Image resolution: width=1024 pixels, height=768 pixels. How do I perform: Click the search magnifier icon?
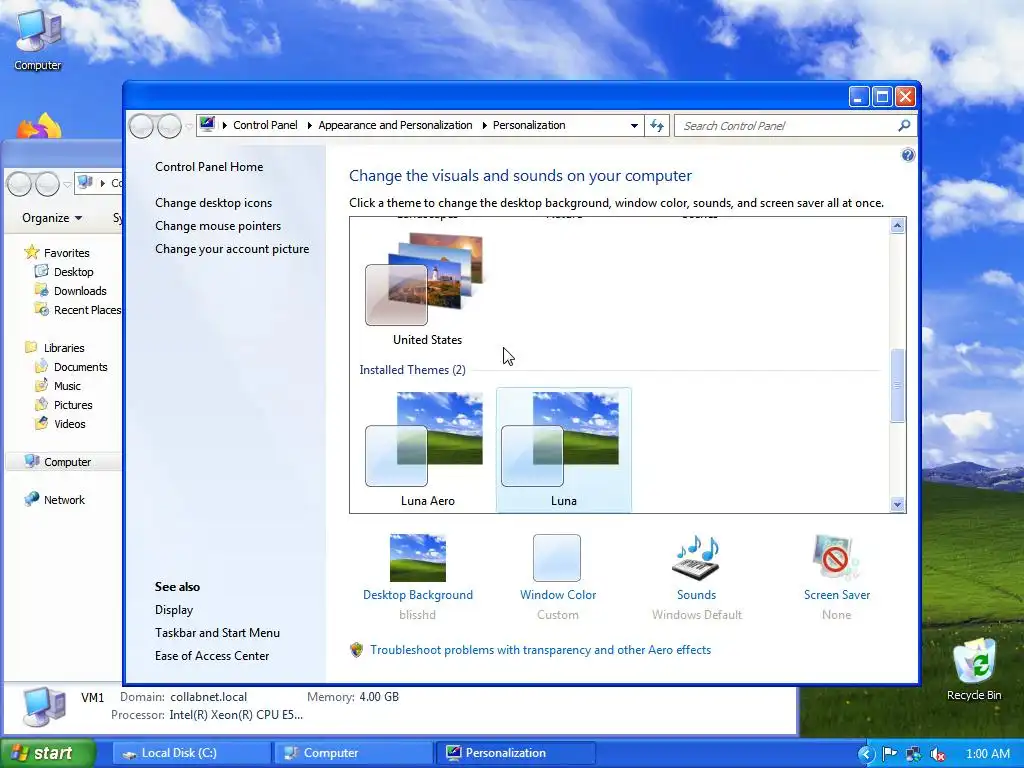tap(904, 125)
